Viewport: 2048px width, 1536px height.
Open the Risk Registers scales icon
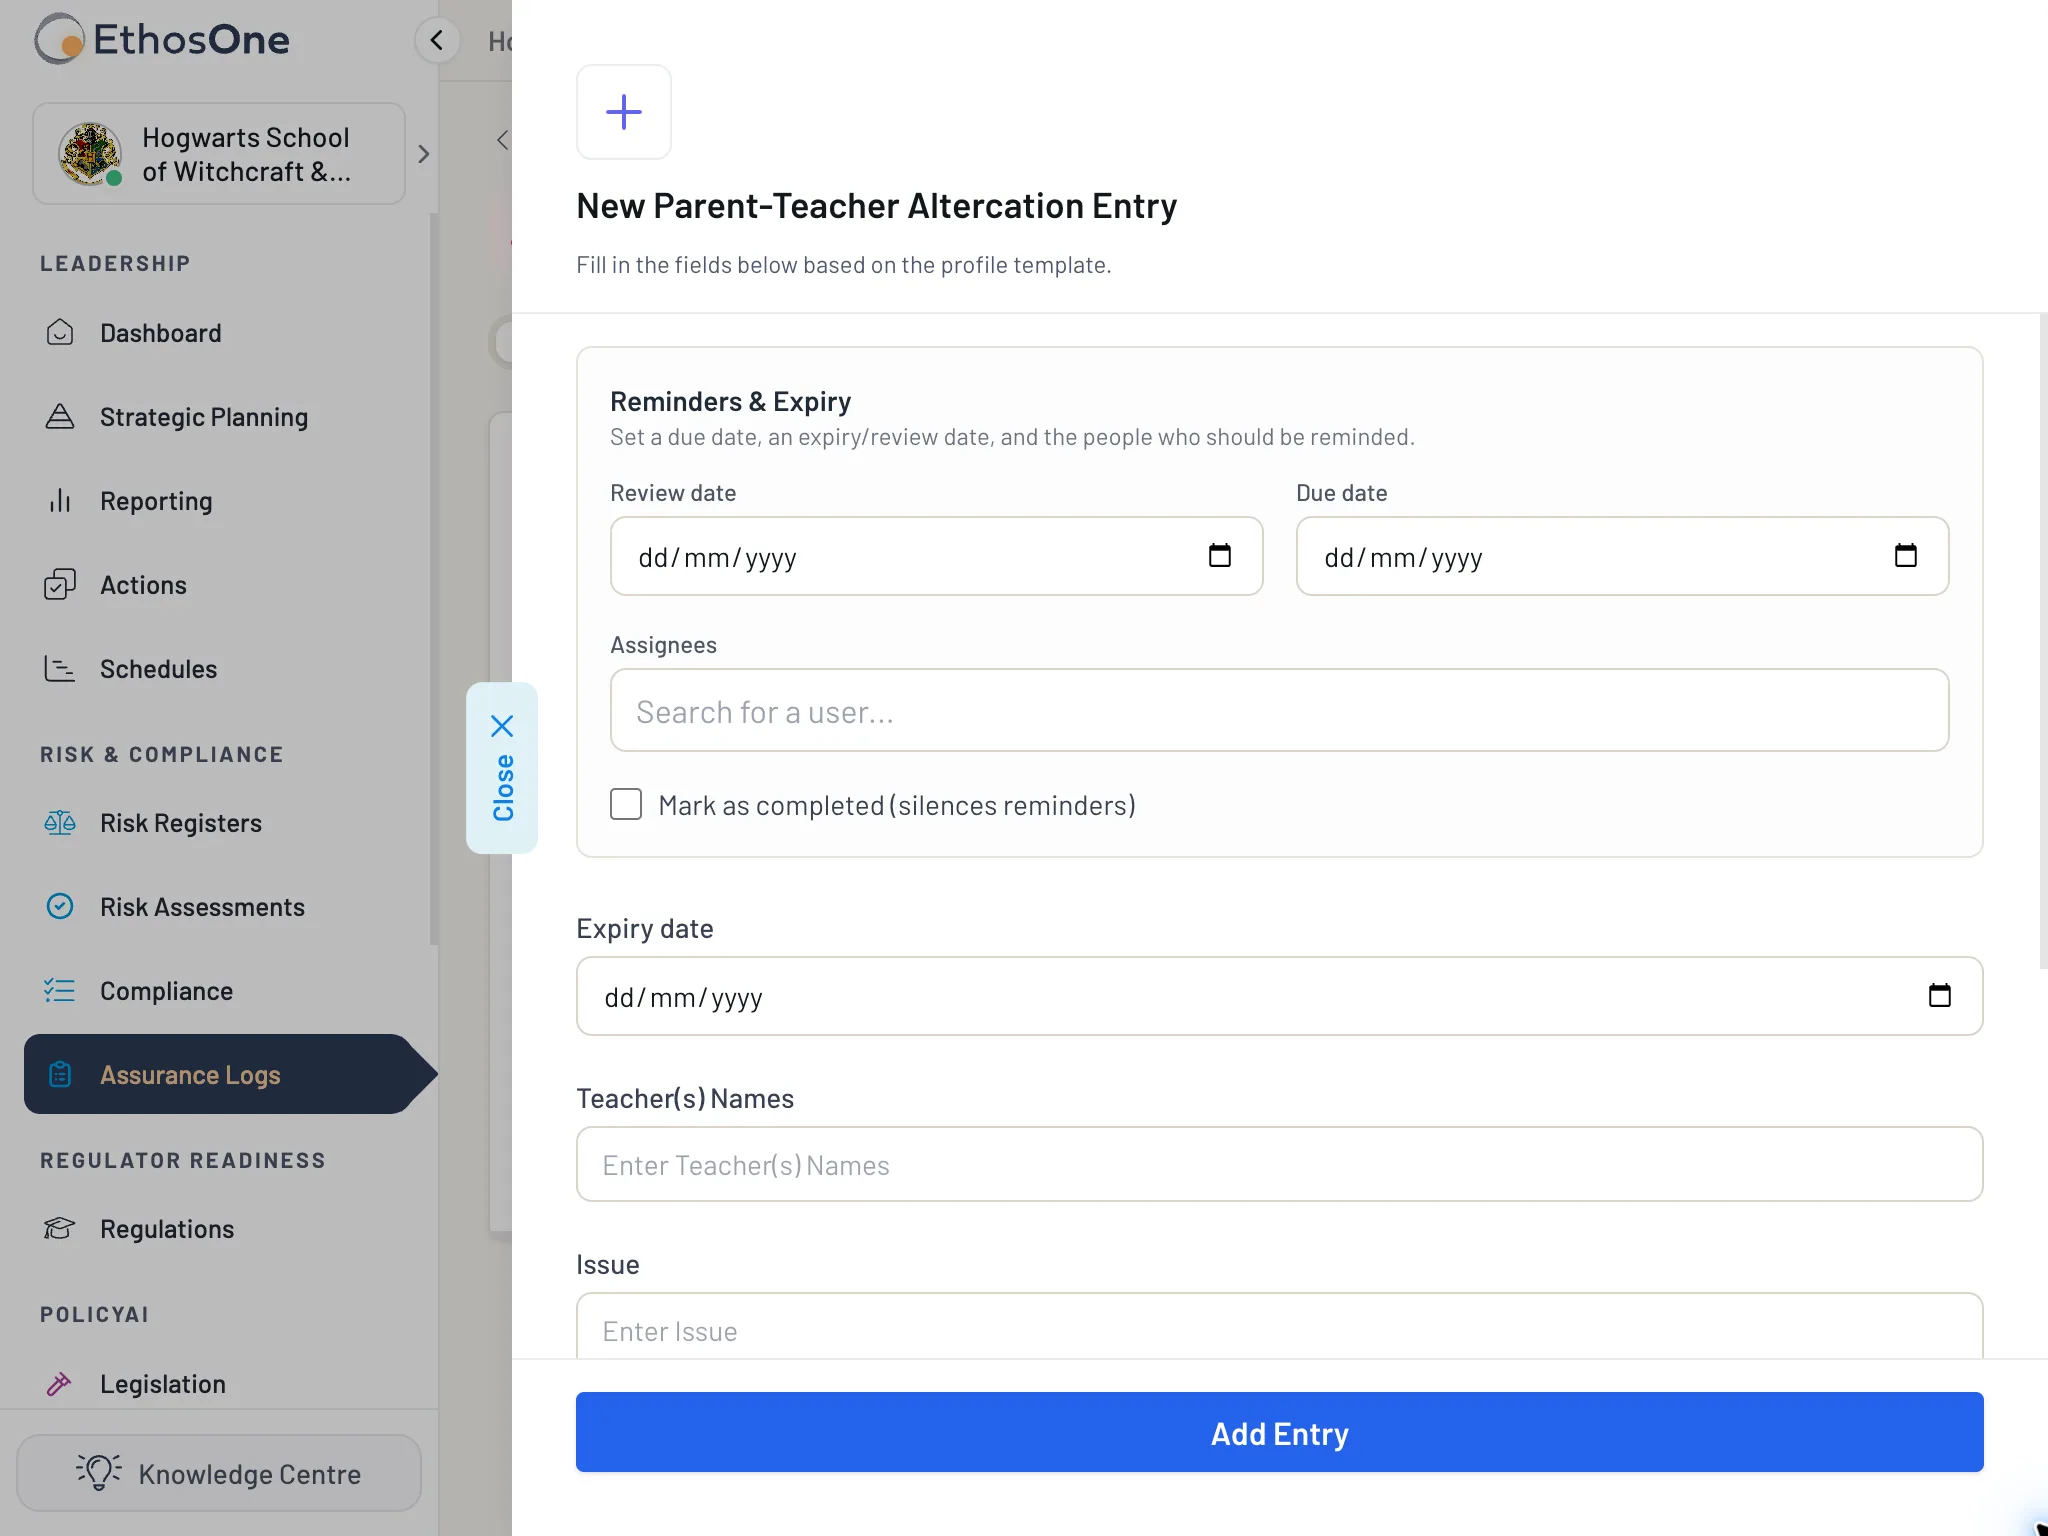60,823
